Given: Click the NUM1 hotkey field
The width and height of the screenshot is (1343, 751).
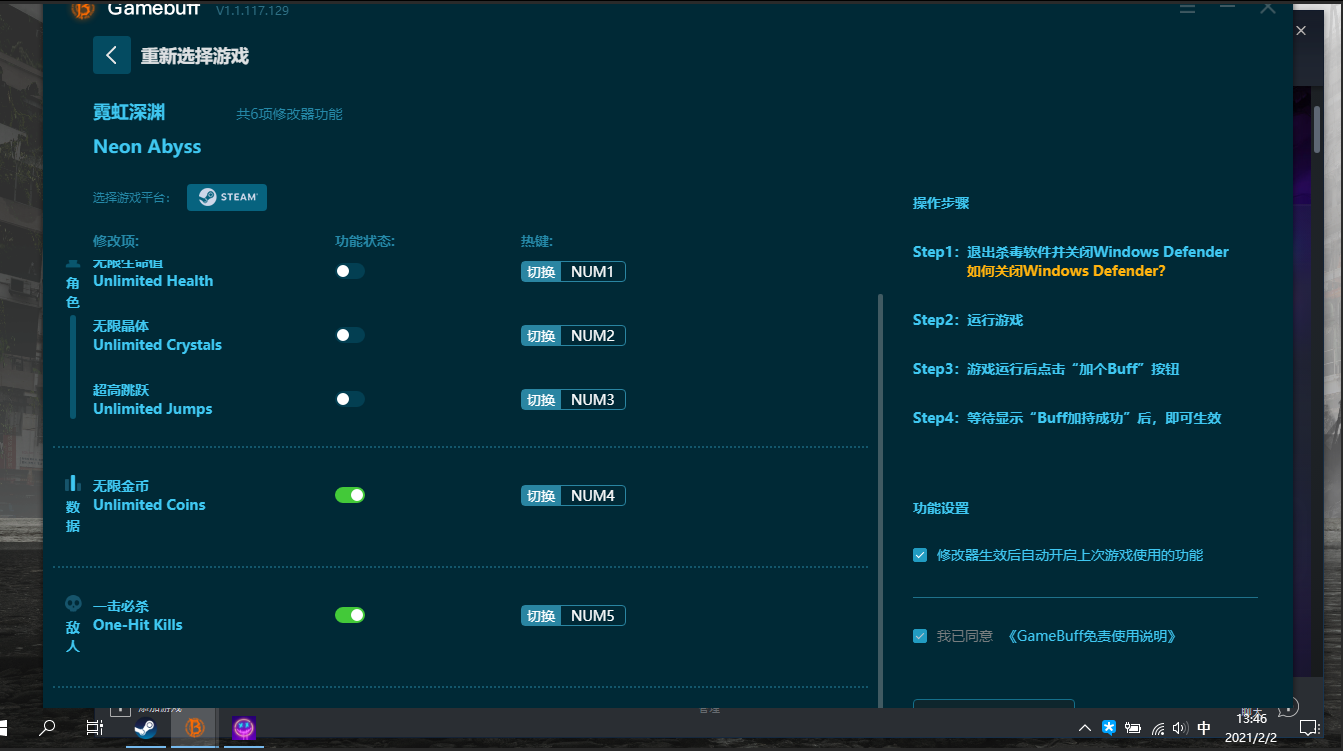Looking at the screenshot, I should [x=593, y=272].
